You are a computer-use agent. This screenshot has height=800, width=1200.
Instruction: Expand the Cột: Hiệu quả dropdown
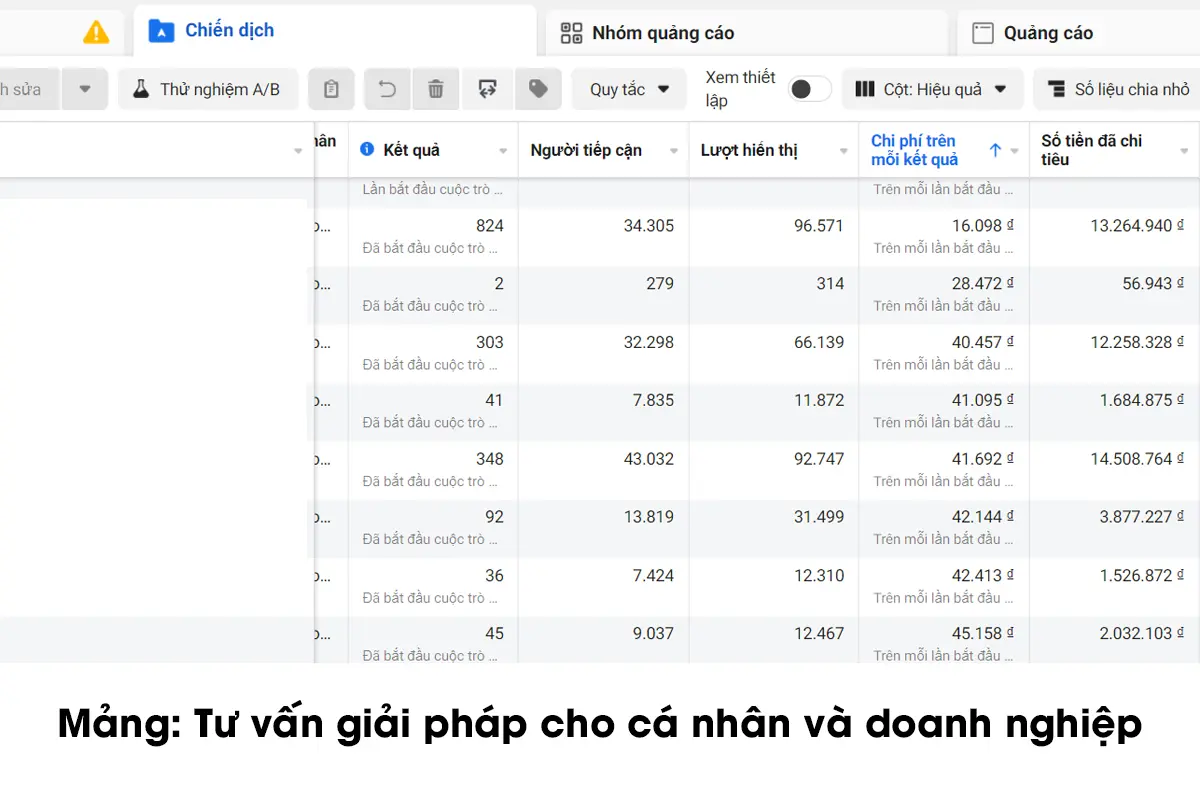997,89
